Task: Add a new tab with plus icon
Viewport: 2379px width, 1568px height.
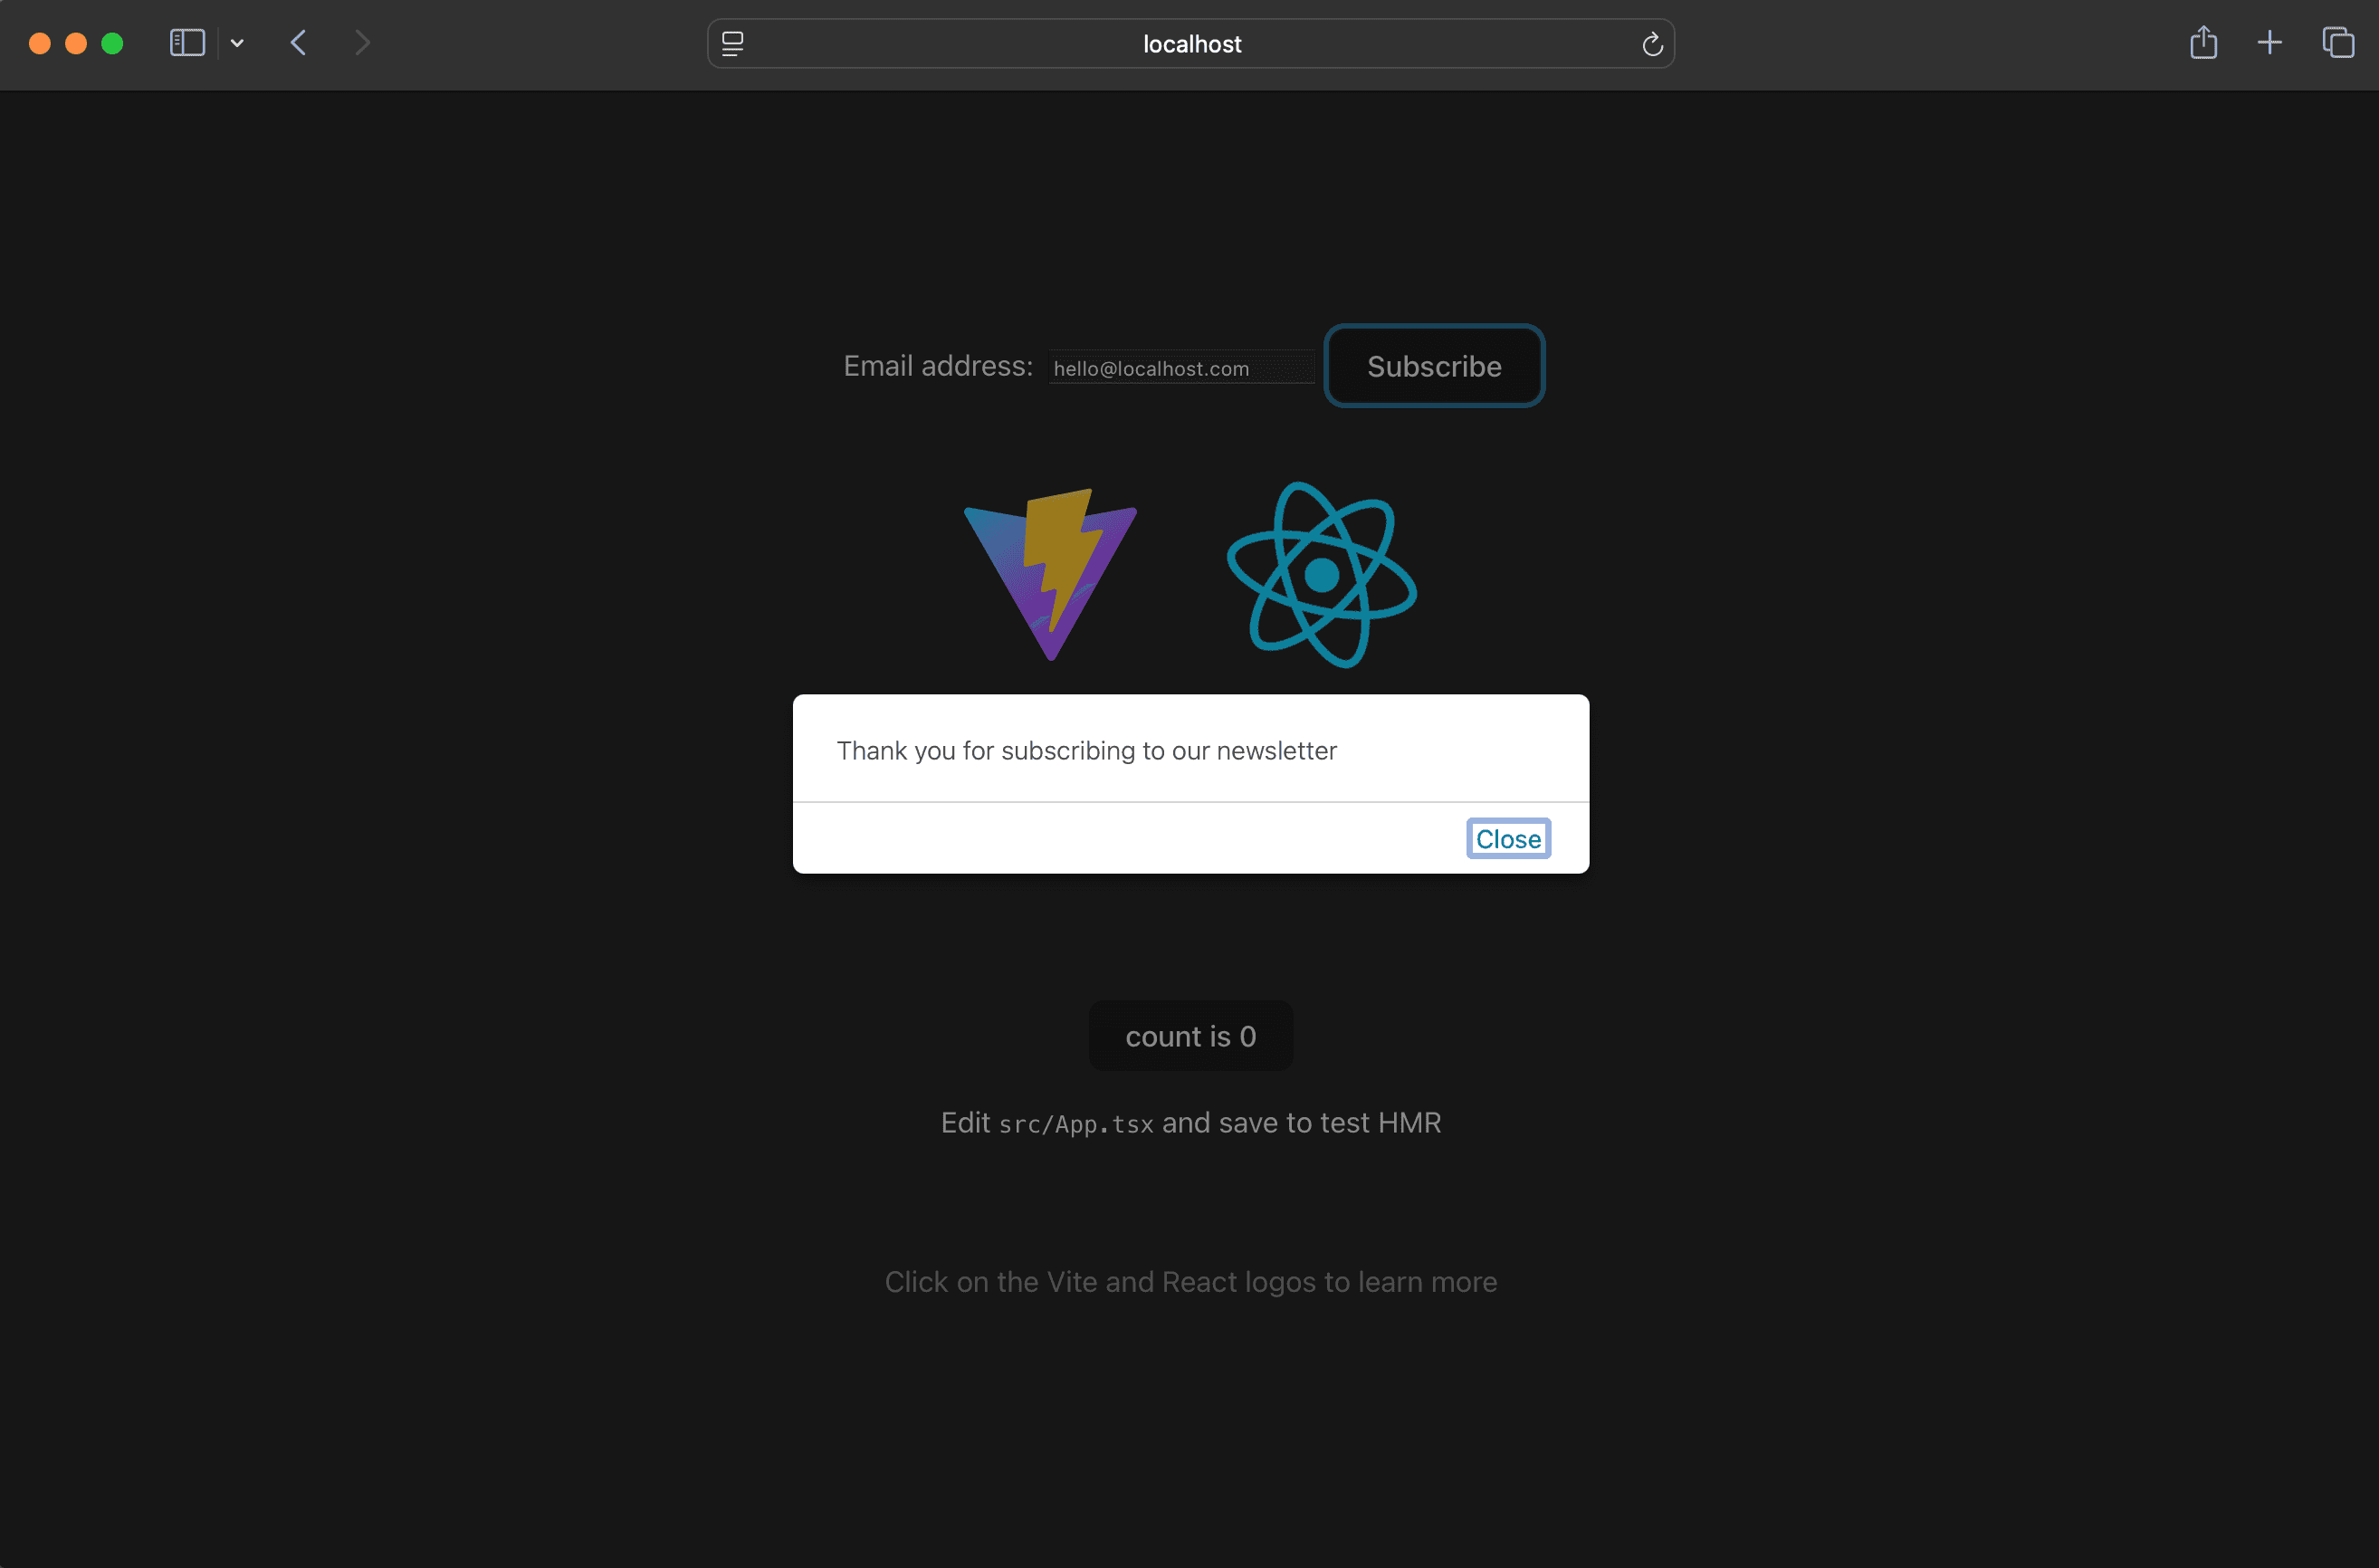Action: [x=2269, y=43]
